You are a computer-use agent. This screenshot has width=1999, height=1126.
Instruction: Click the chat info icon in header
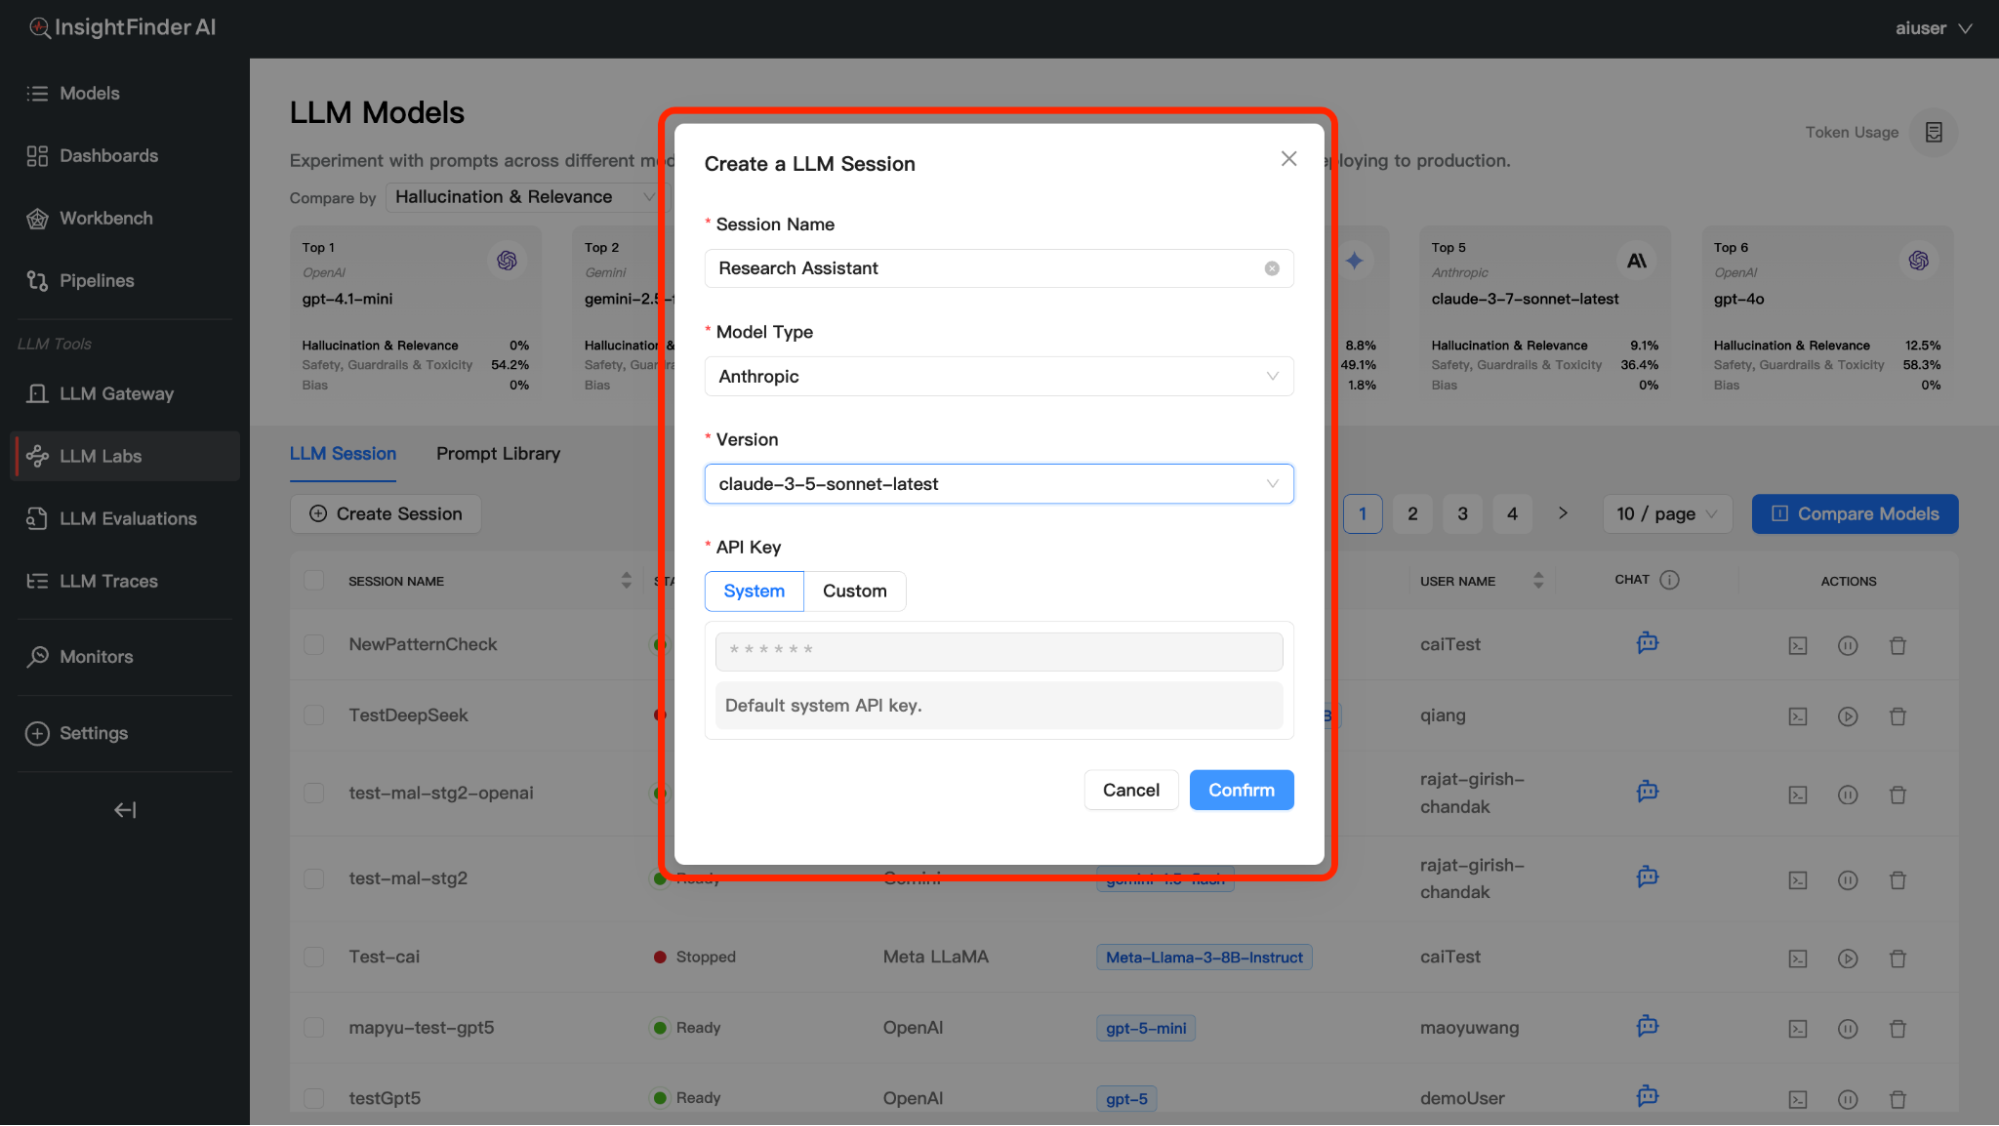[1669, 580]
